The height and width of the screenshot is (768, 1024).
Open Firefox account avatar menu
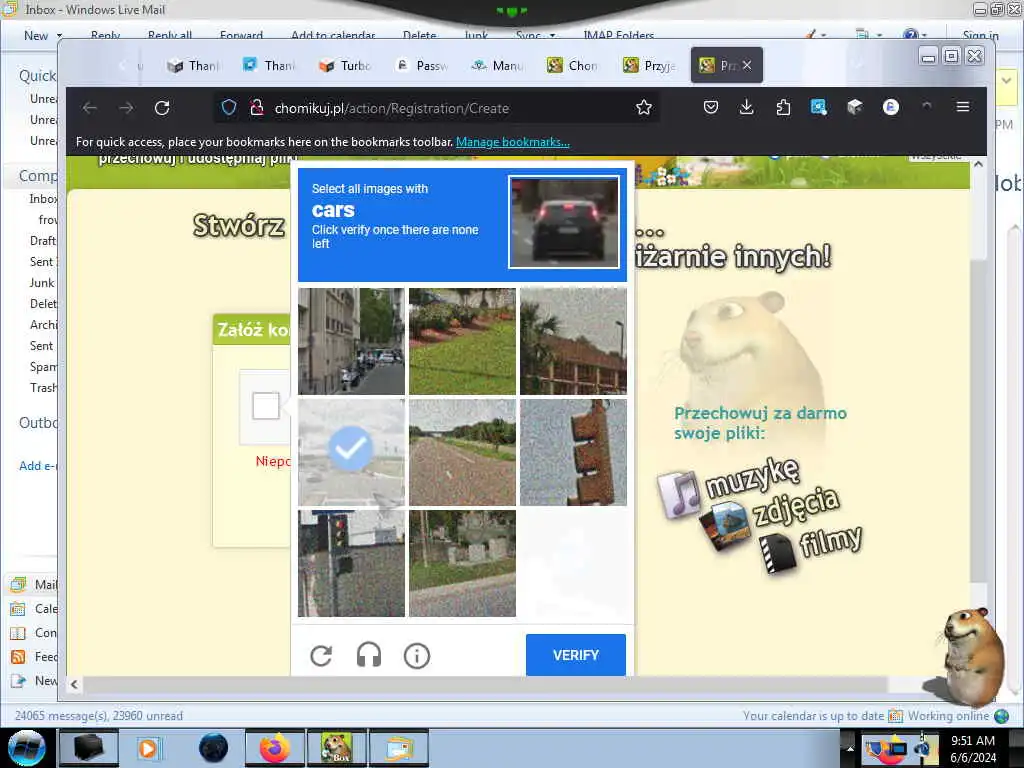tap(891, 107)
